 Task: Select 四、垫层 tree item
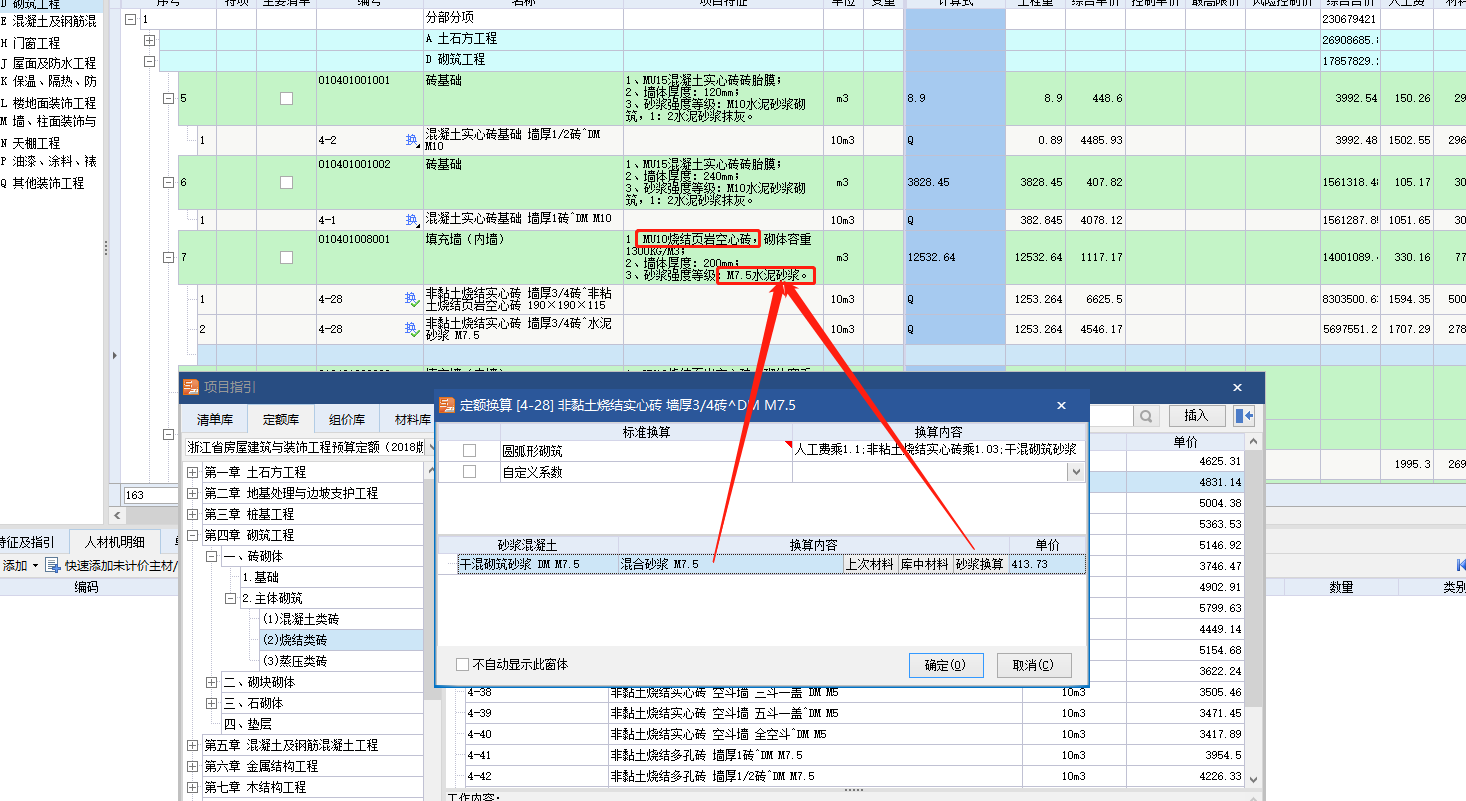point(247,724)
